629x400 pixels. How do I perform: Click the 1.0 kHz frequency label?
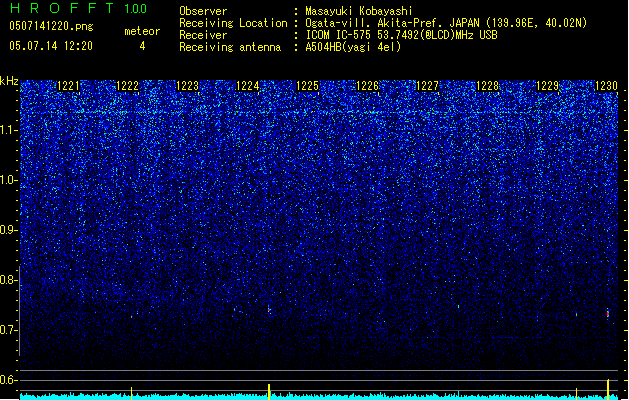pos(8,180)
